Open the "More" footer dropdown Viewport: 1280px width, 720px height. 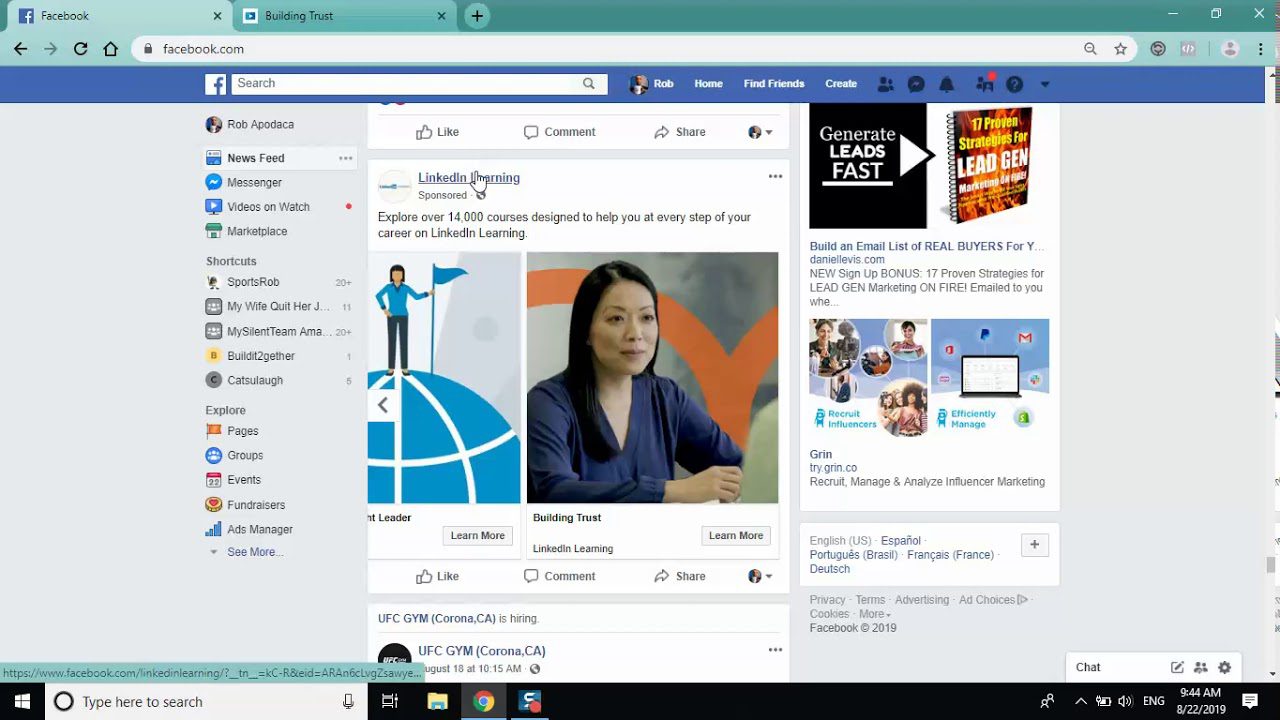click(x=872, y=613)
